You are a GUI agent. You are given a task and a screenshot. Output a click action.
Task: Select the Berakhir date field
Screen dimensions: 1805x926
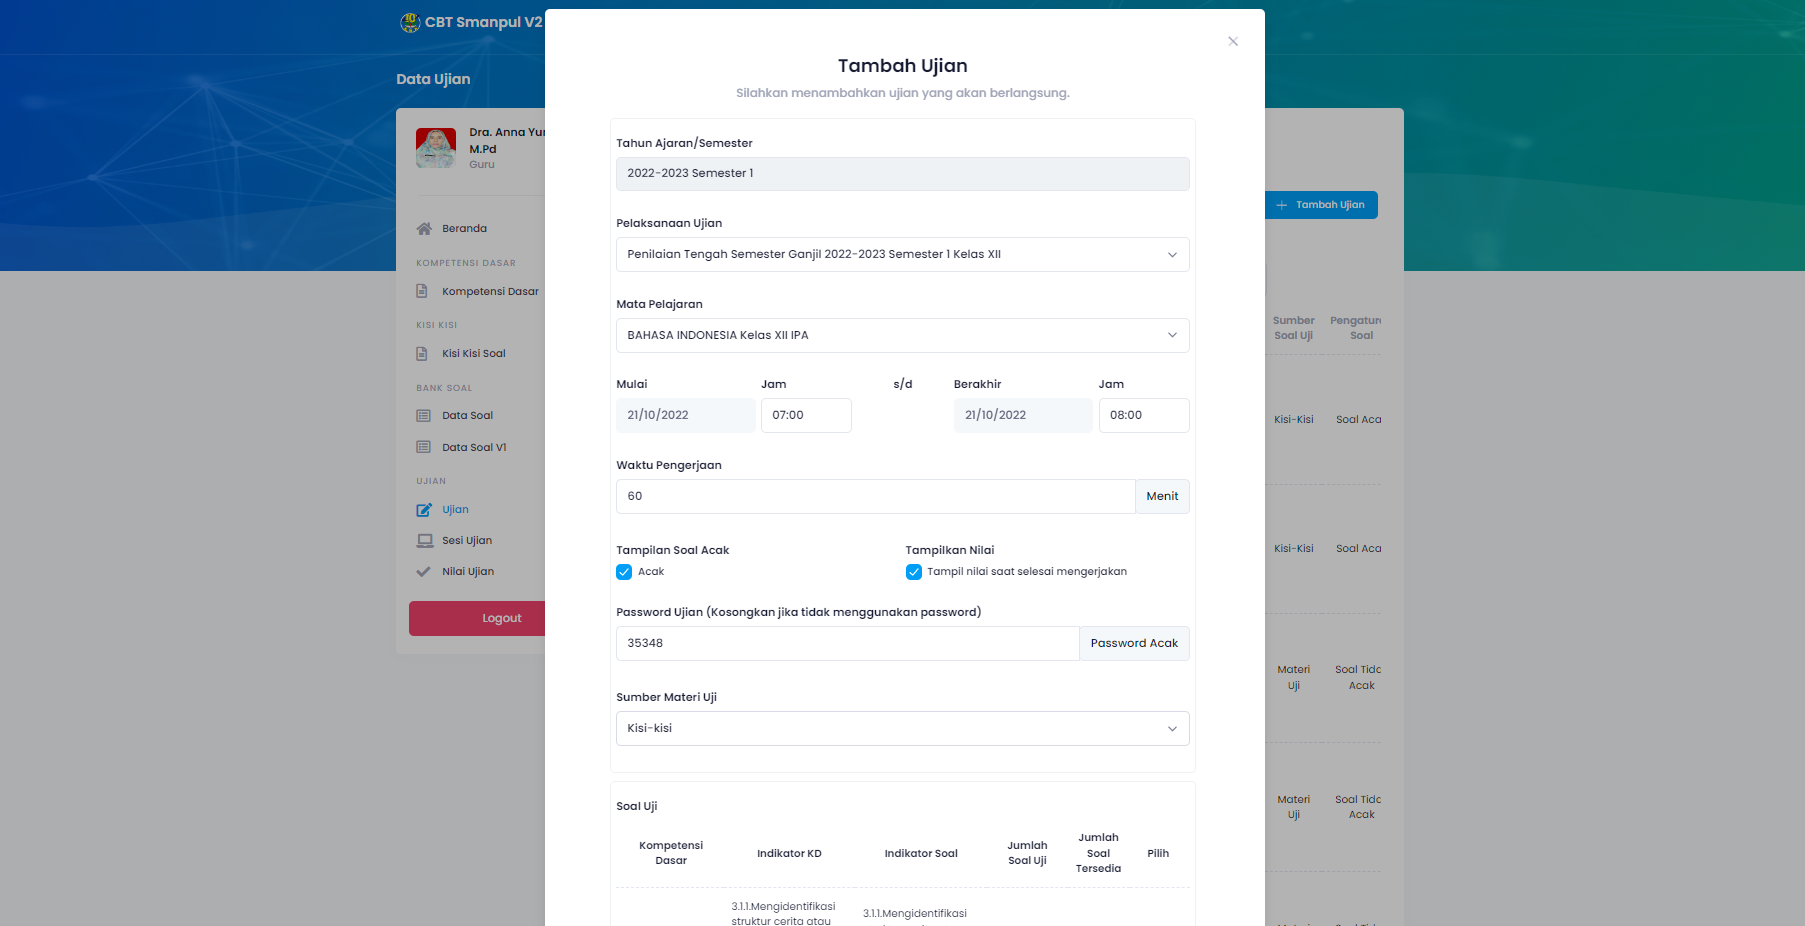1022,416
